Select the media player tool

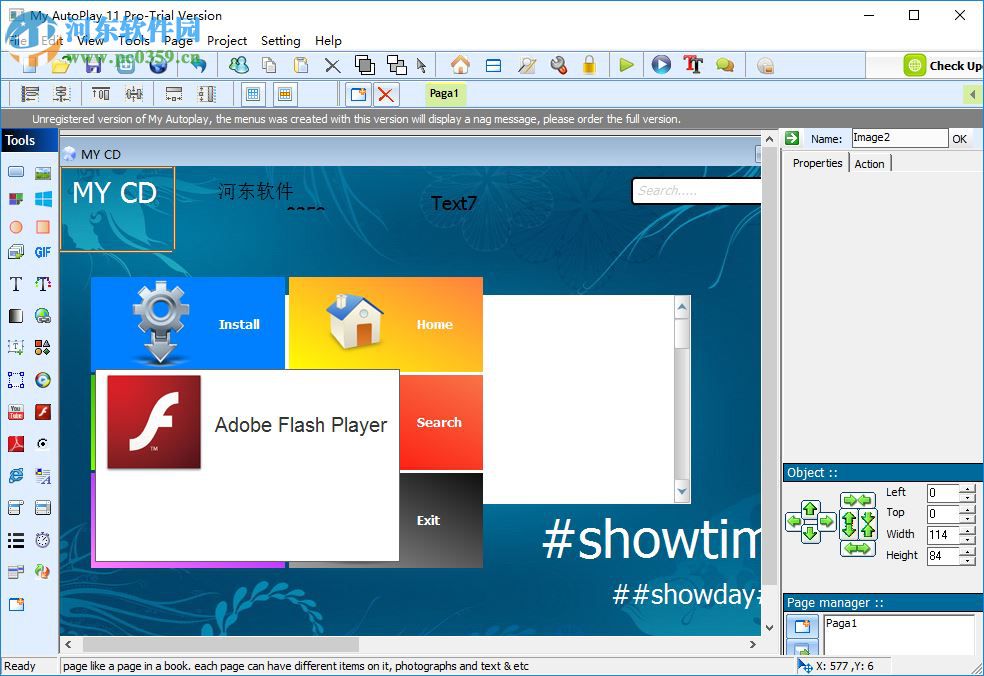click(x=43, y=380)
